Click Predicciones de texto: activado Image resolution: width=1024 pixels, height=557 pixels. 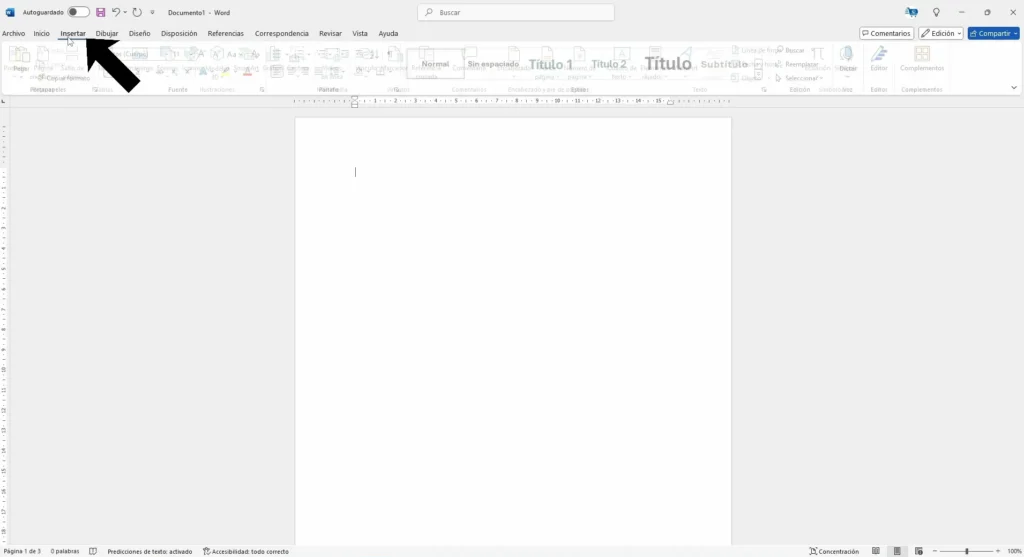(x=150, y=551)
